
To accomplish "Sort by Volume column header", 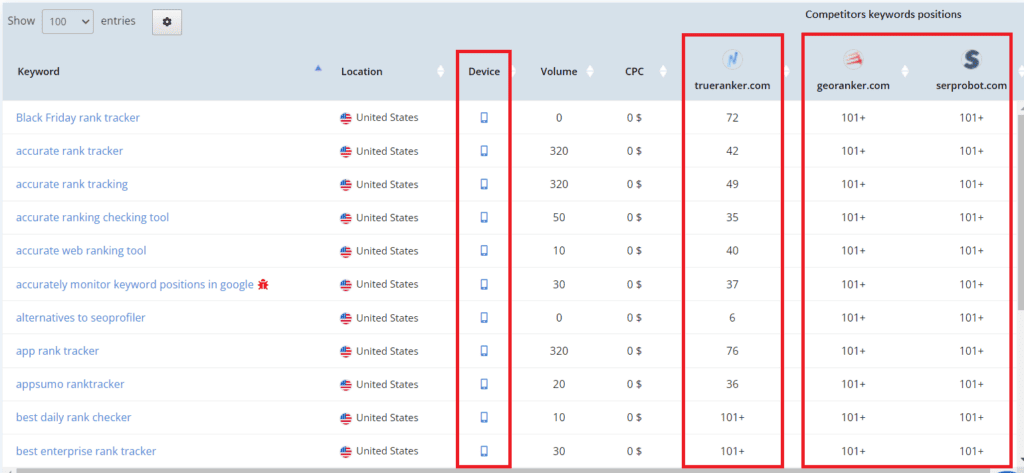I will [558, 72].
